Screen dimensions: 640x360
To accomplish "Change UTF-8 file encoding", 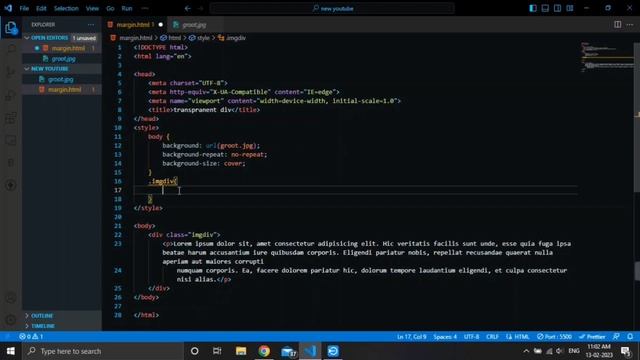I will click(x=471, y=337).
